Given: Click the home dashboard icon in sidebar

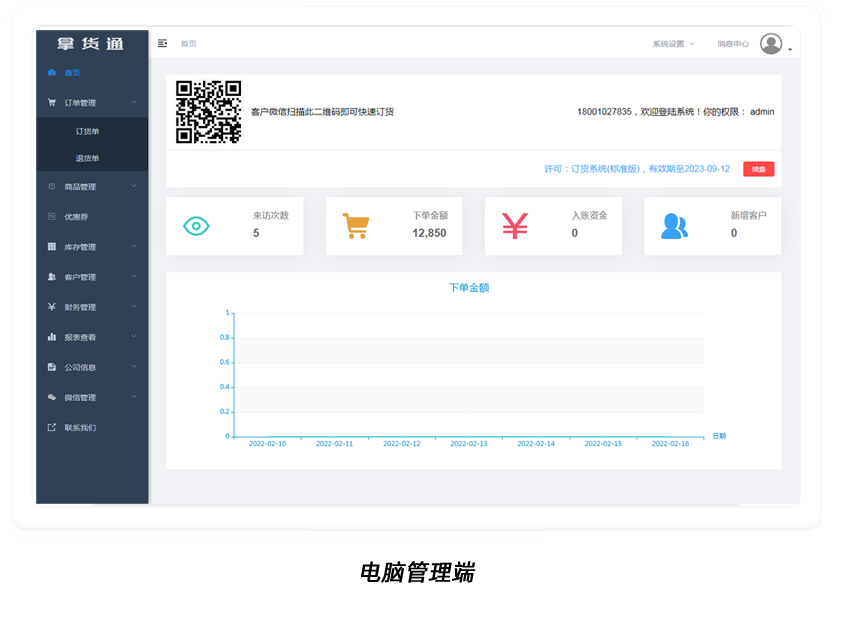Looking at the screenshot, I should pos(51,73).
